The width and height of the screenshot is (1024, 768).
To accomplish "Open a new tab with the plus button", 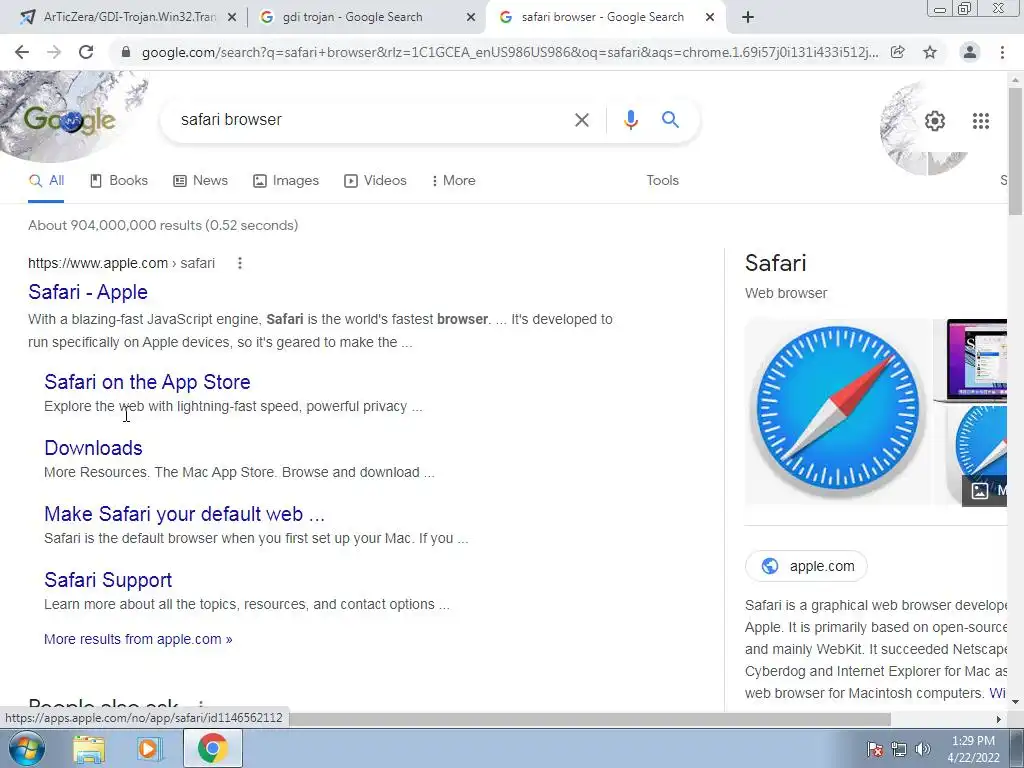I will click(748, 18).
